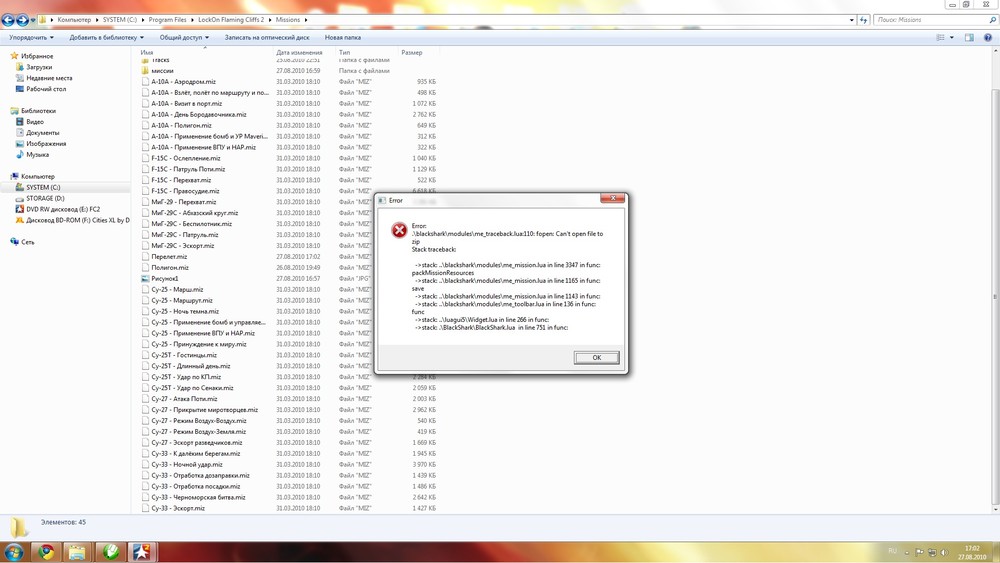This screenshot has height=563, width=1000.
Task: Select file Су-25Т - Гостинцы.miz
Action: click(184, 355)
